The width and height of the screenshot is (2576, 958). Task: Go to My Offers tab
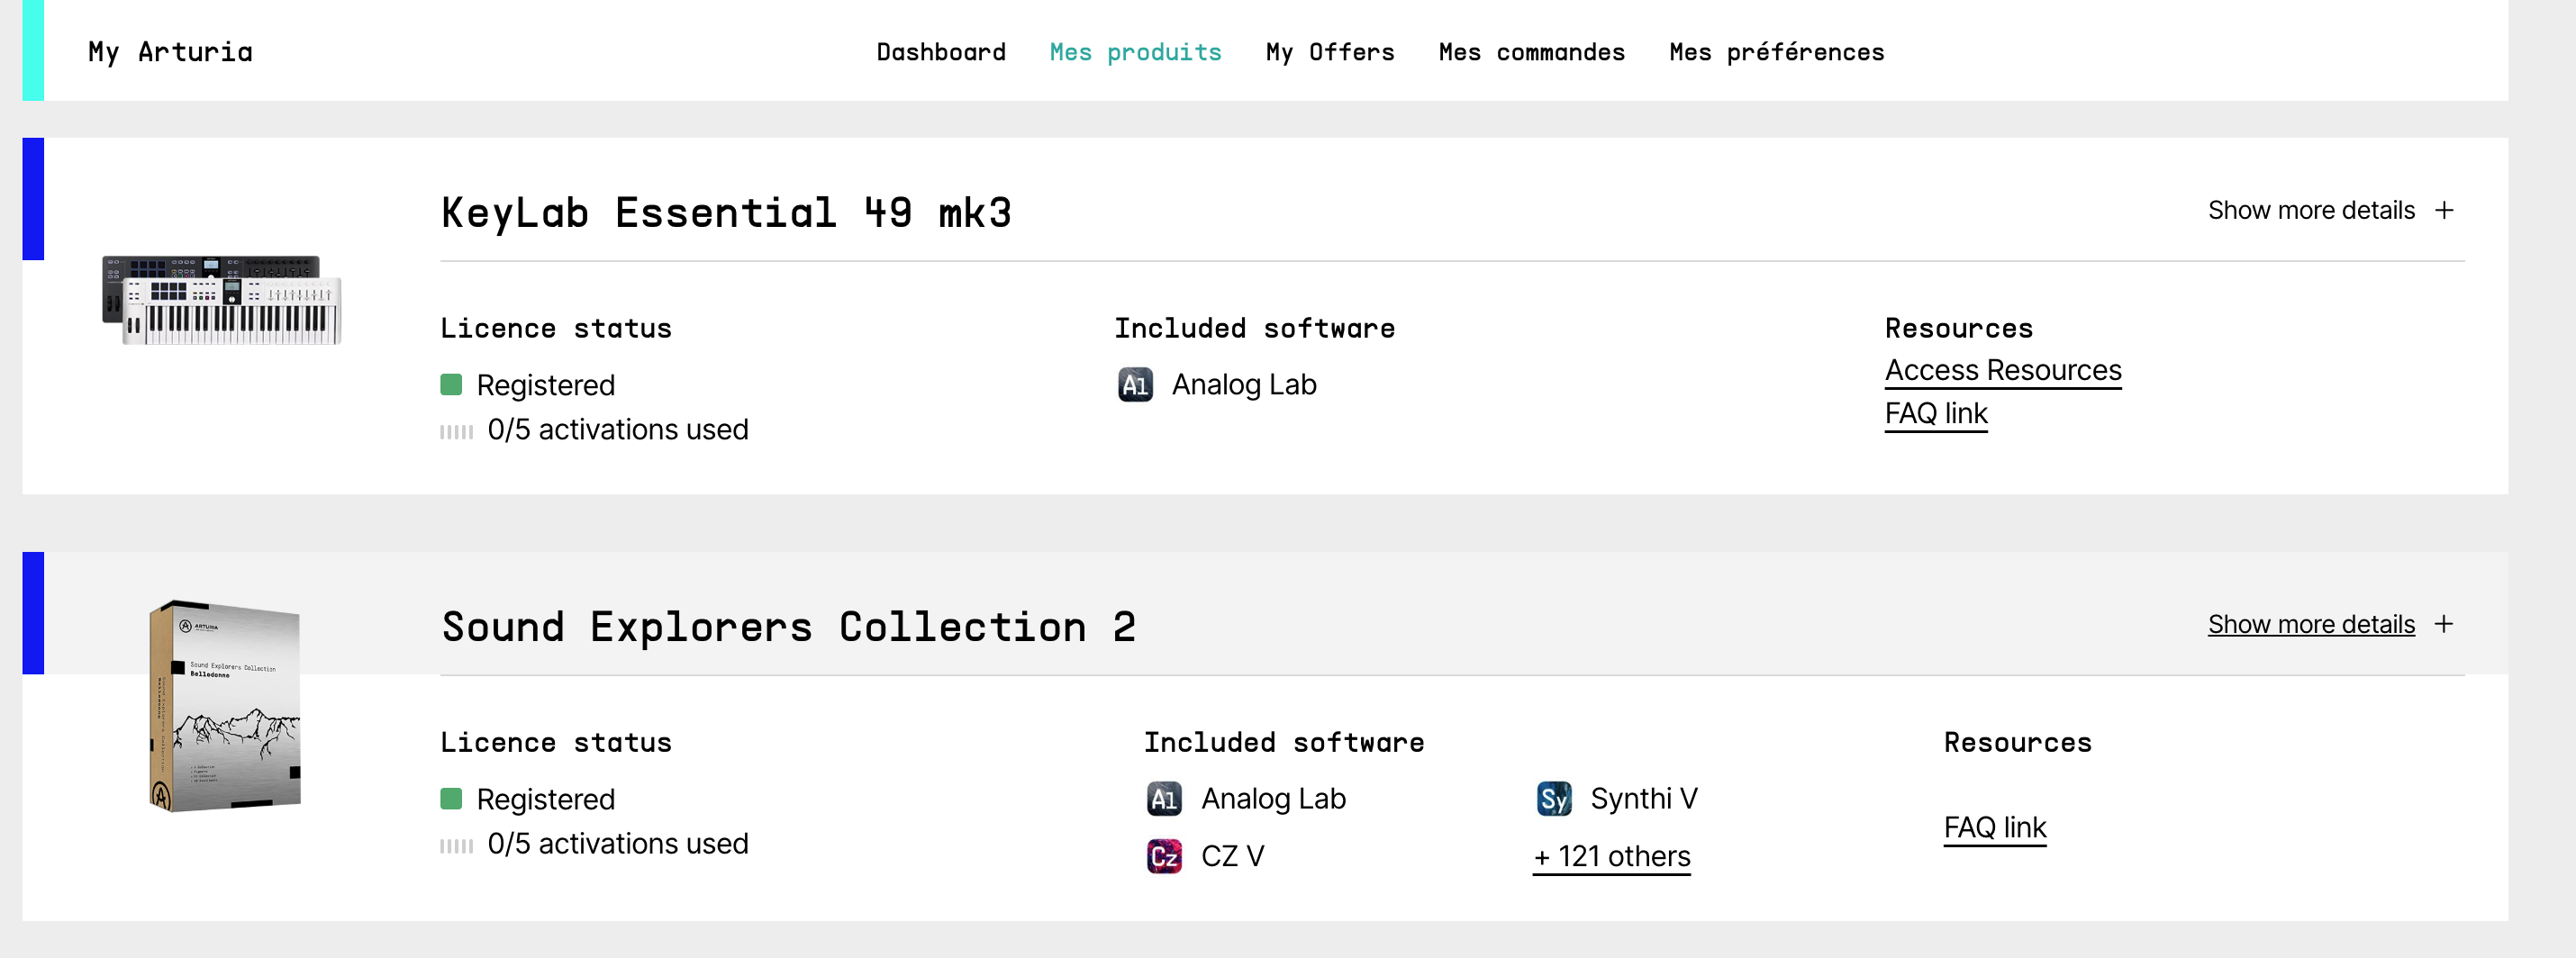1330,52
